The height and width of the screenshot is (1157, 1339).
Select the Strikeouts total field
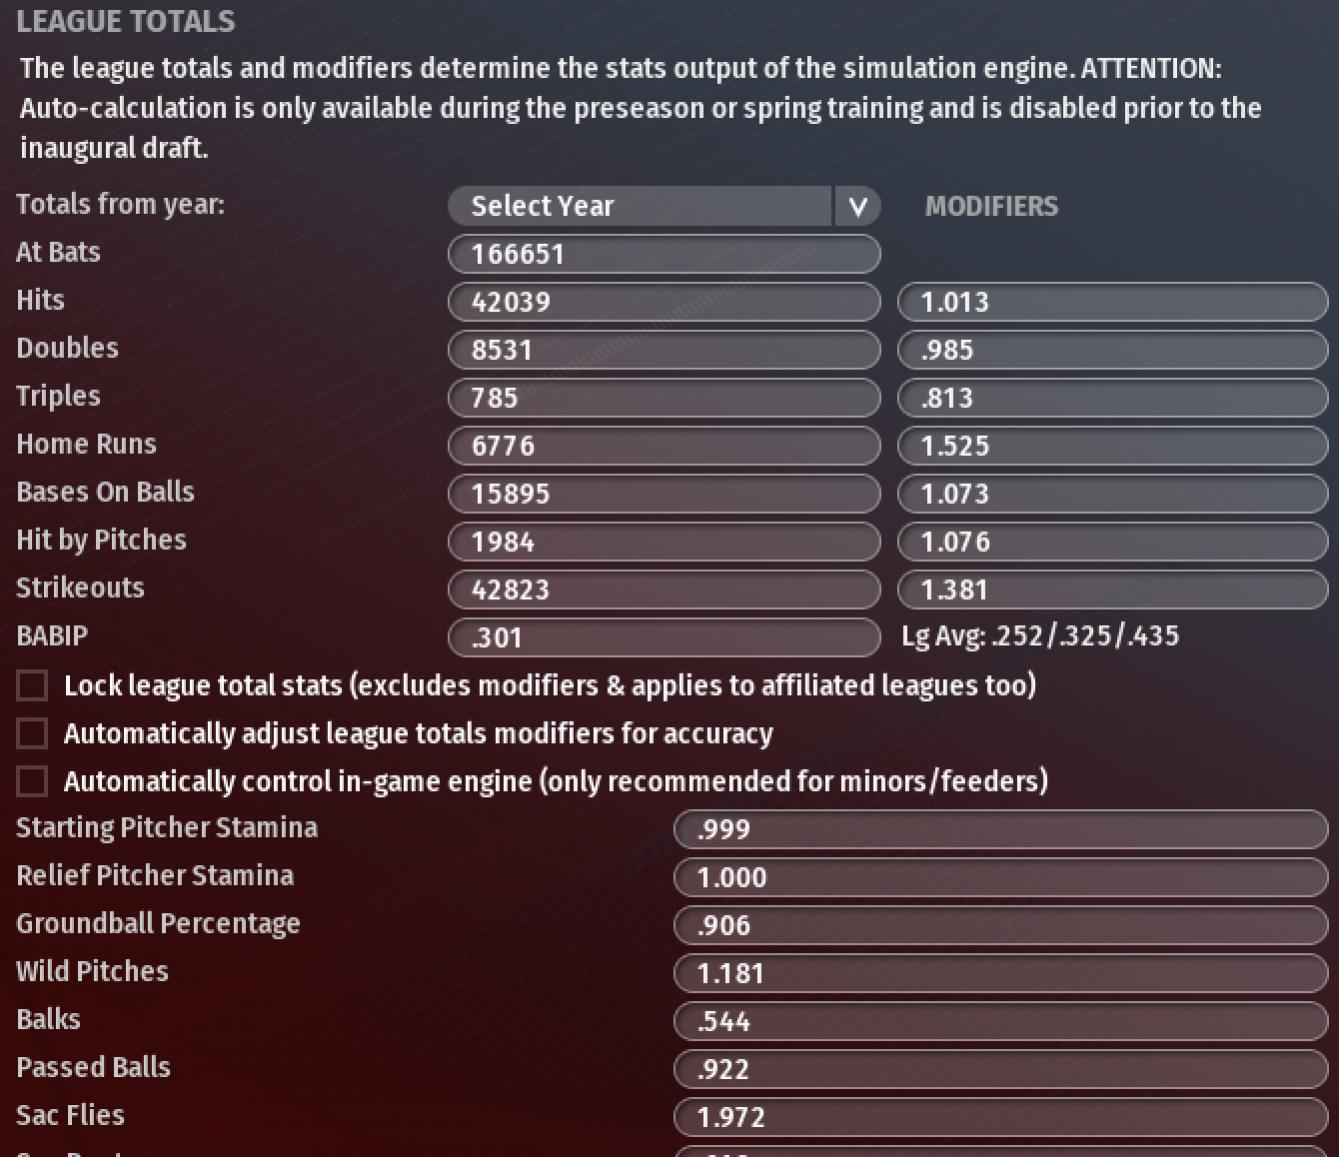664,590
